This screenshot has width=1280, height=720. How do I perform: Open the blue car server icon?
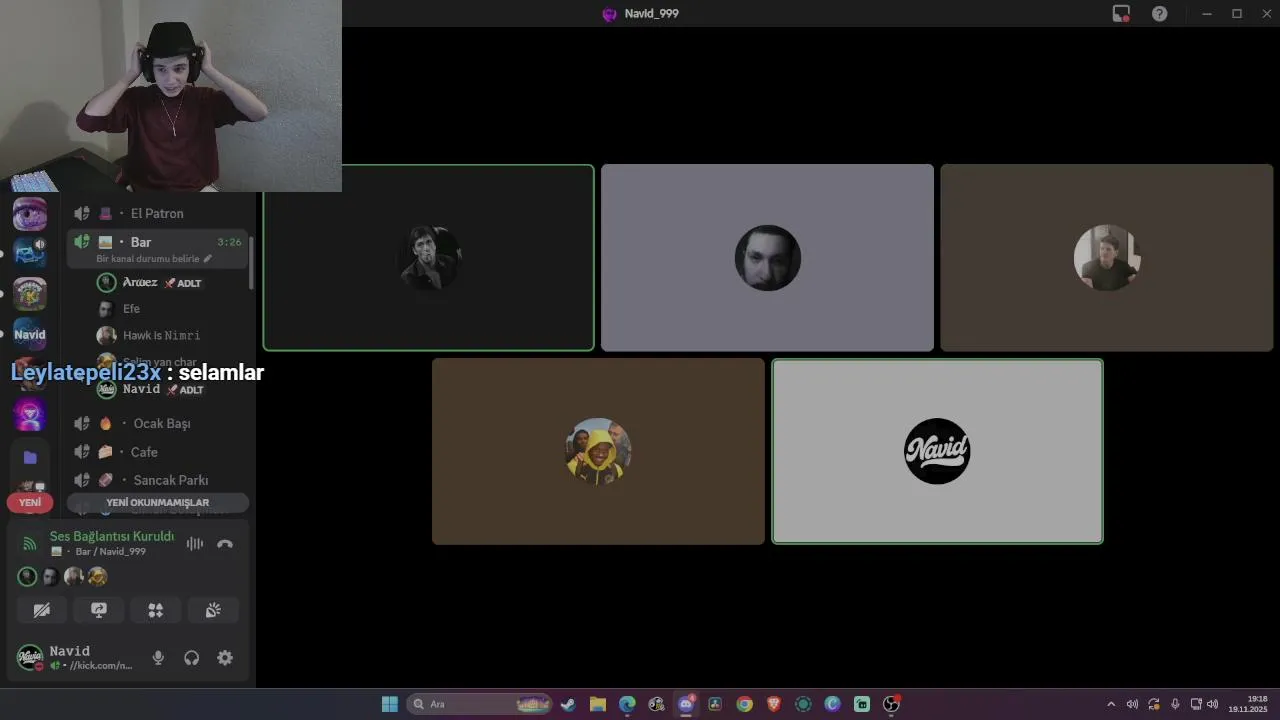coord(29,253)
